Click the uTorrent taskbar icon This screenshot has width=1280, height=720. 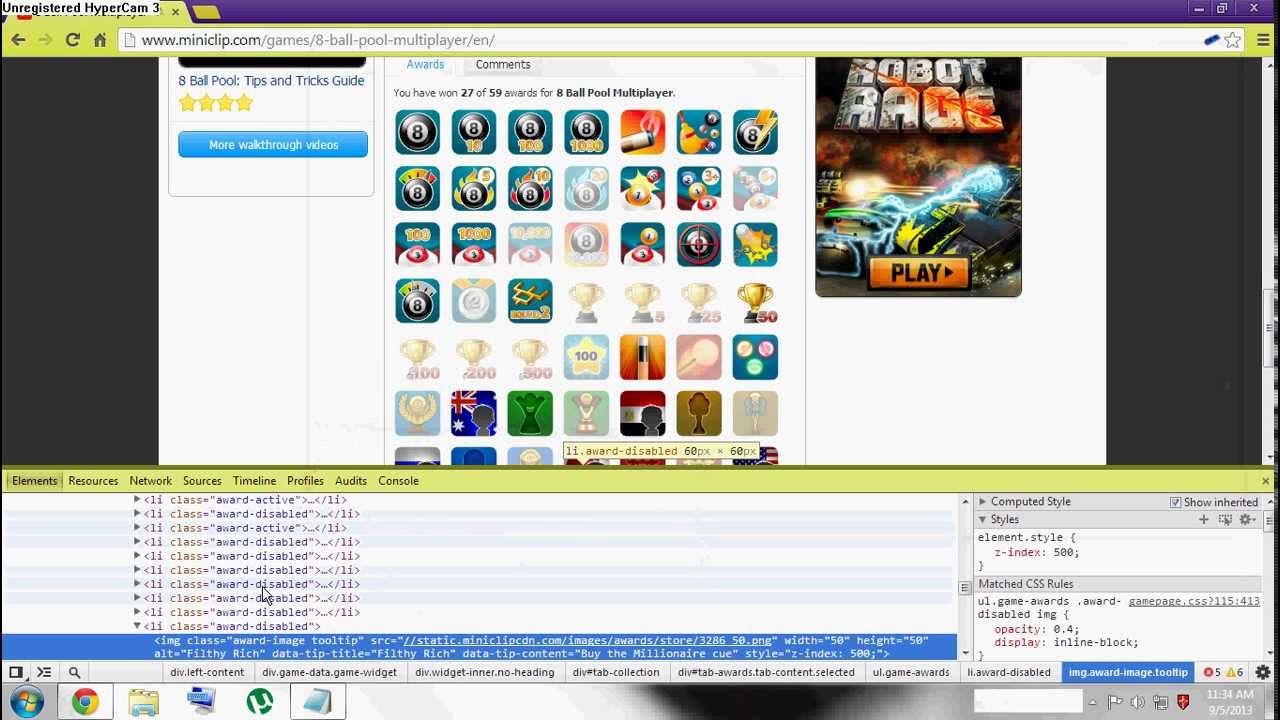[x=259, y=701]
